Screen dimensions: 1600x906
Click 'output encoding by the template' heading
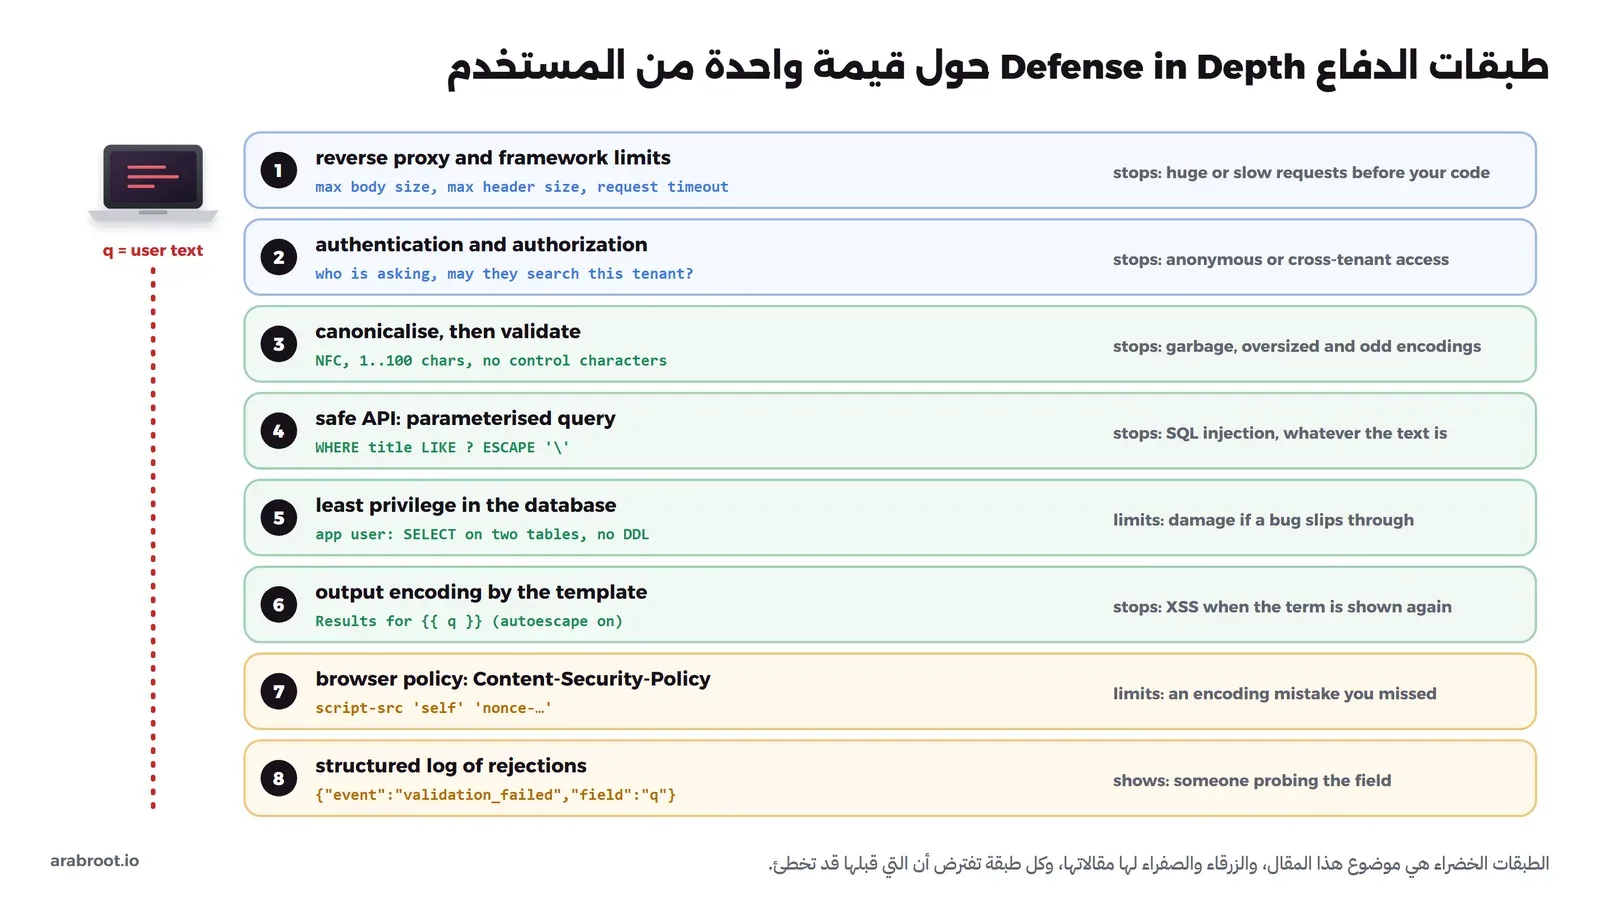(x=481, y=592)
